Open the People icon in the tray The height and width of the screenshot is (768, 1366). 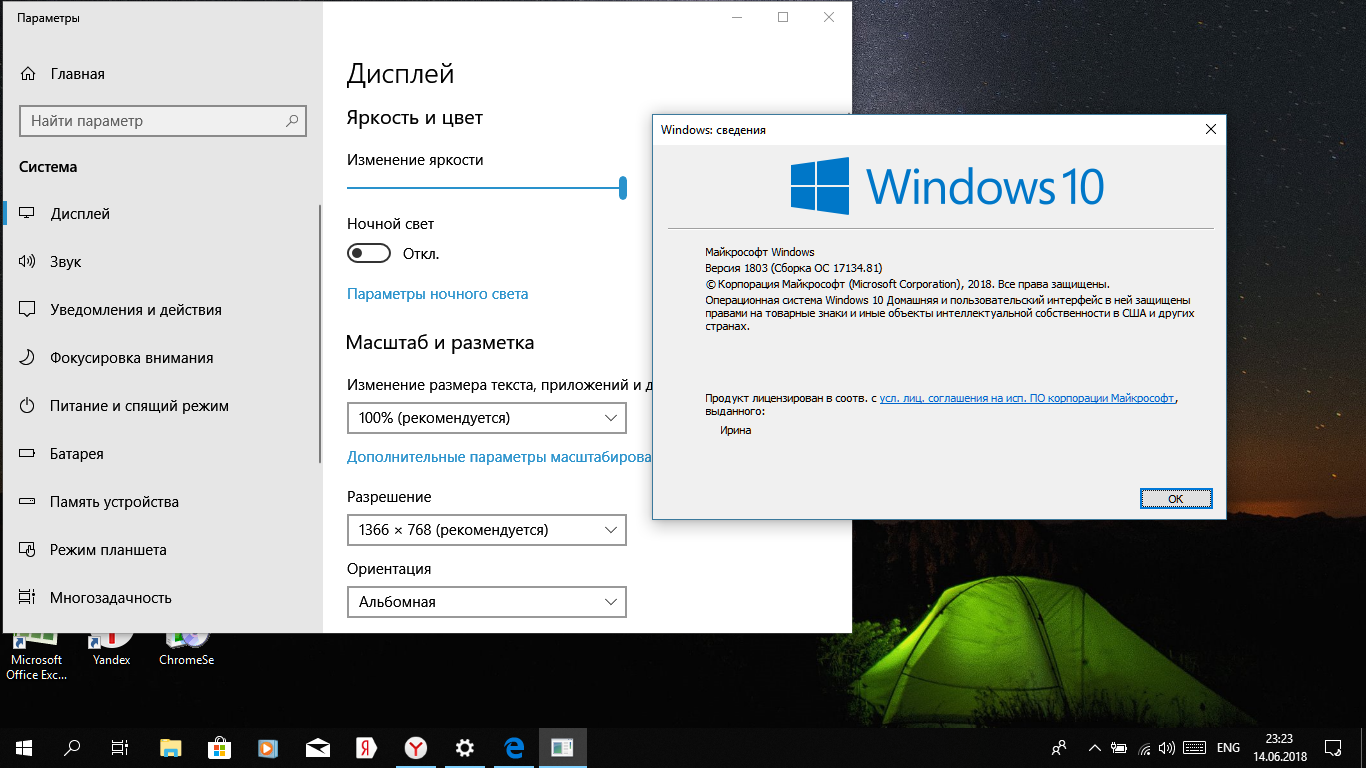(x=1059, y=748)
